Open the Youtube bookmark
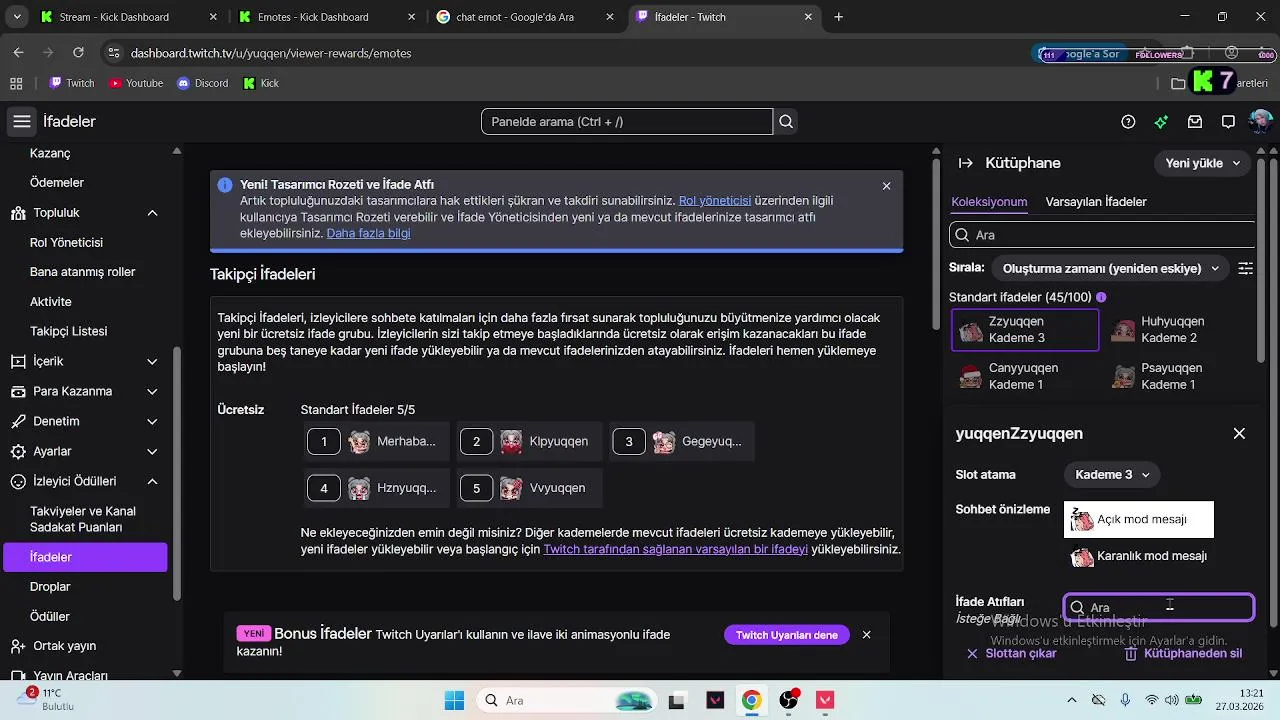Image resolution: width=1280 pixels, height=720 pixels. tap(136, 83)
